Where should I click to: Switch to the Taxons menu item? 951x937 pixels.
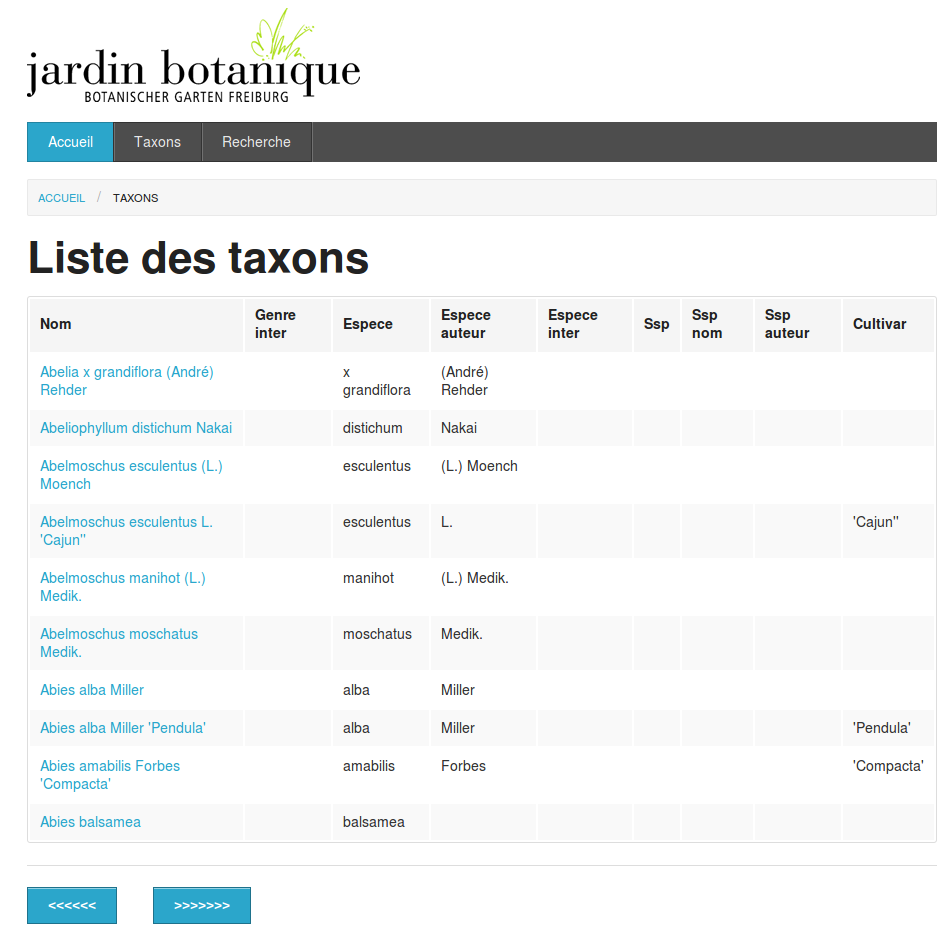(x=158, y=142)
